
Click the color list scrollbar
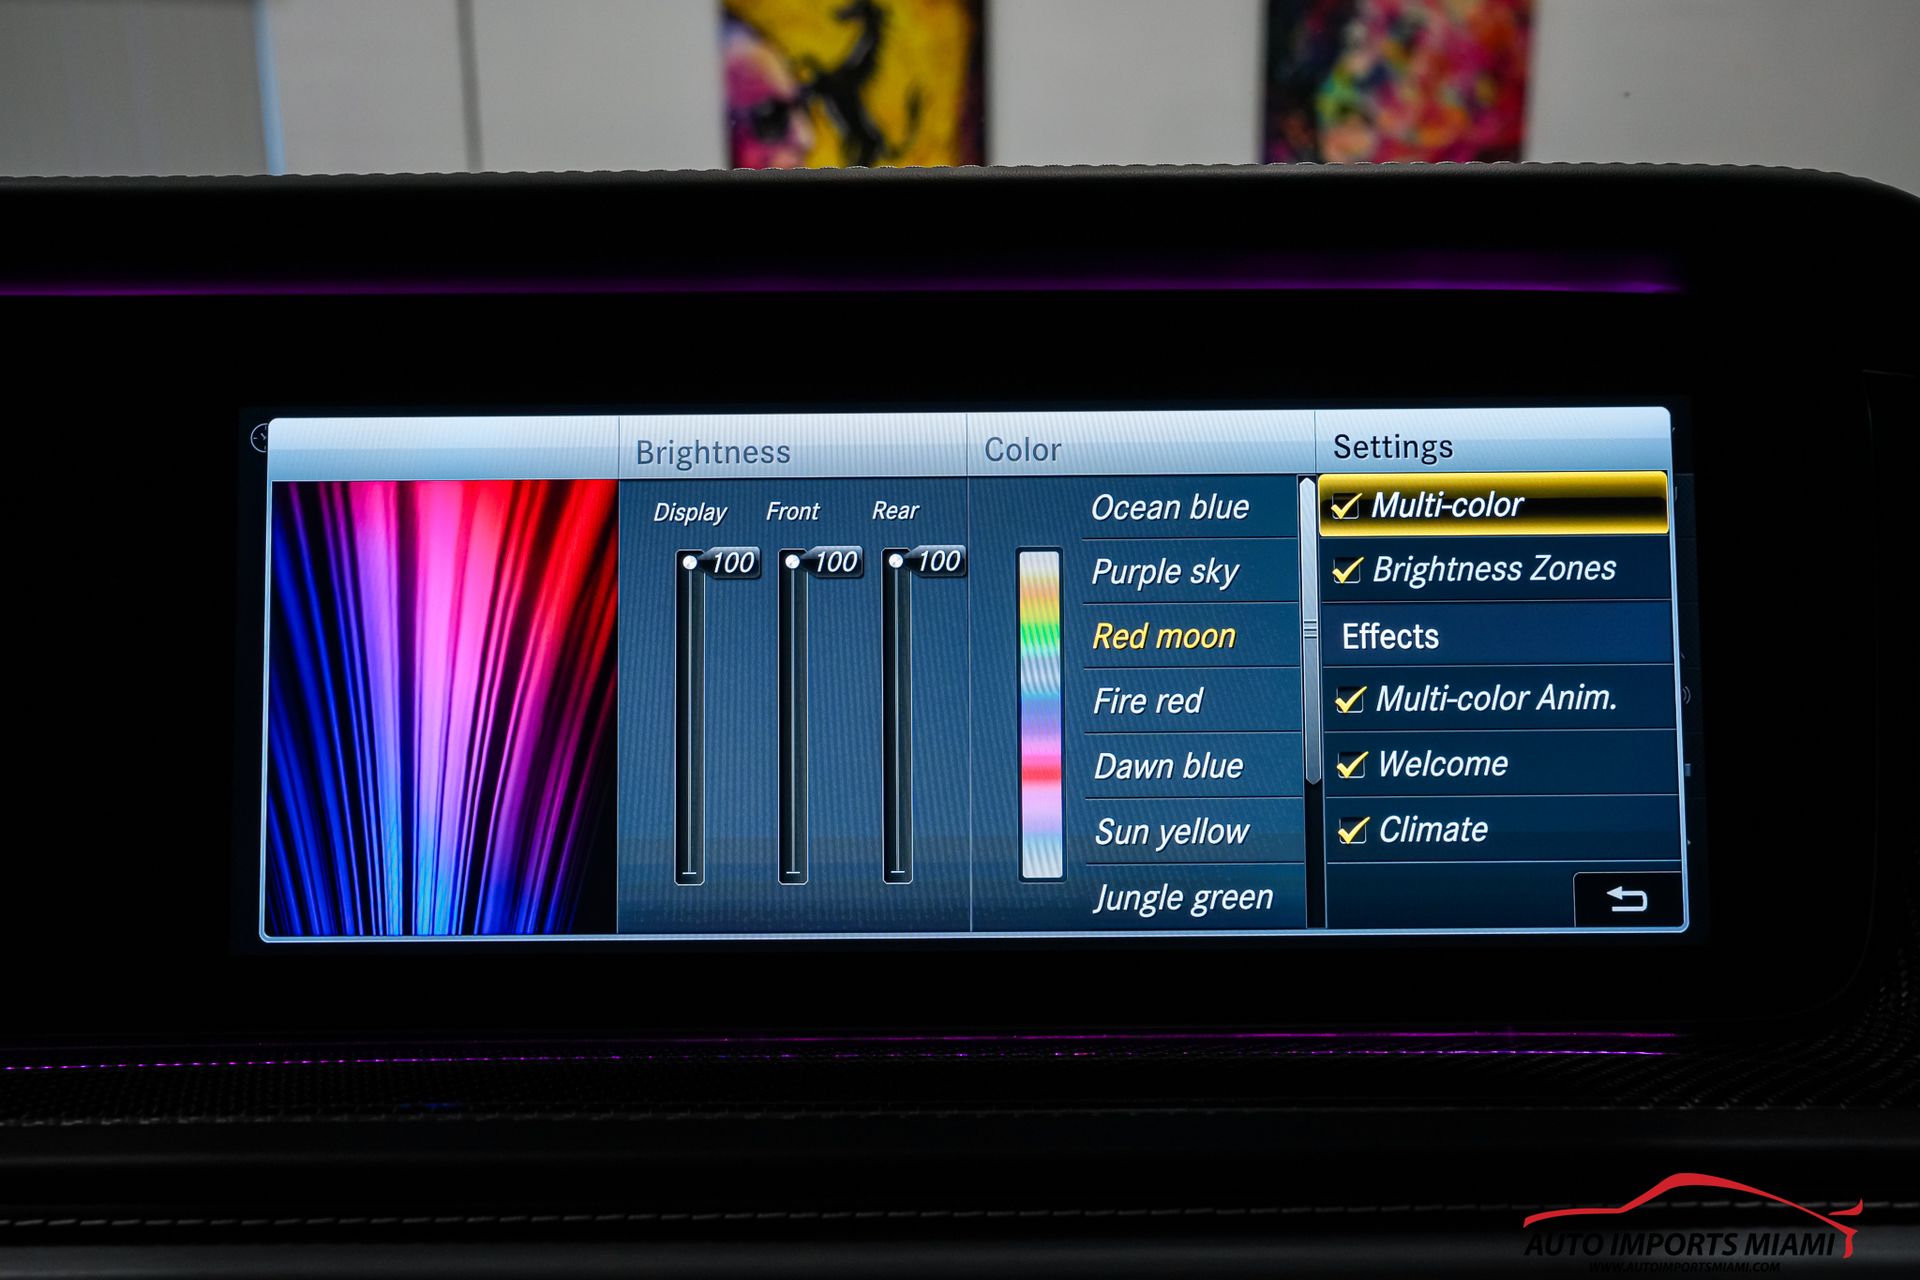pyautogui.click(x=1309, y=631)
